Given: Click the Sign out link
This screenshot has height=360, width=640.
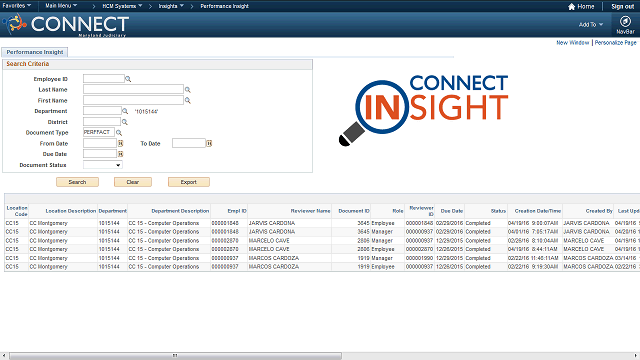Looking at the screenshot, I should pos(622,7).
